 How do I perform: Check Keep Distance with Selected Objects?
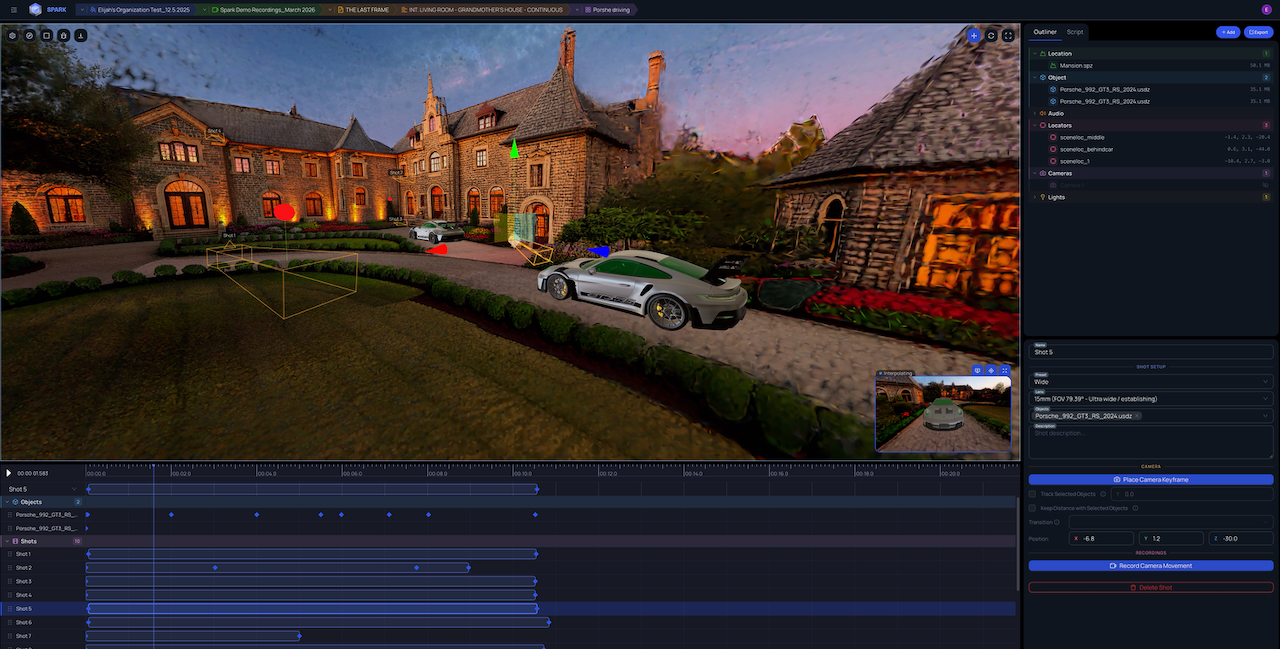tap(1033, 508)
